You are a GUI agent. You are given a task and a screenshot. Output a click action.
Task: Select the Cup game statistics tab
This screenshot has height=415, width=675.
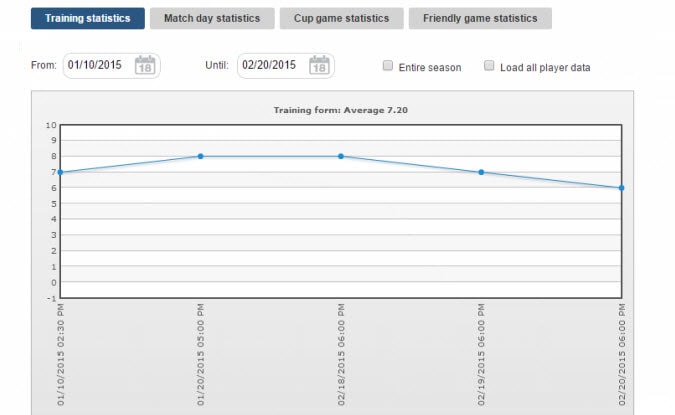342,18
